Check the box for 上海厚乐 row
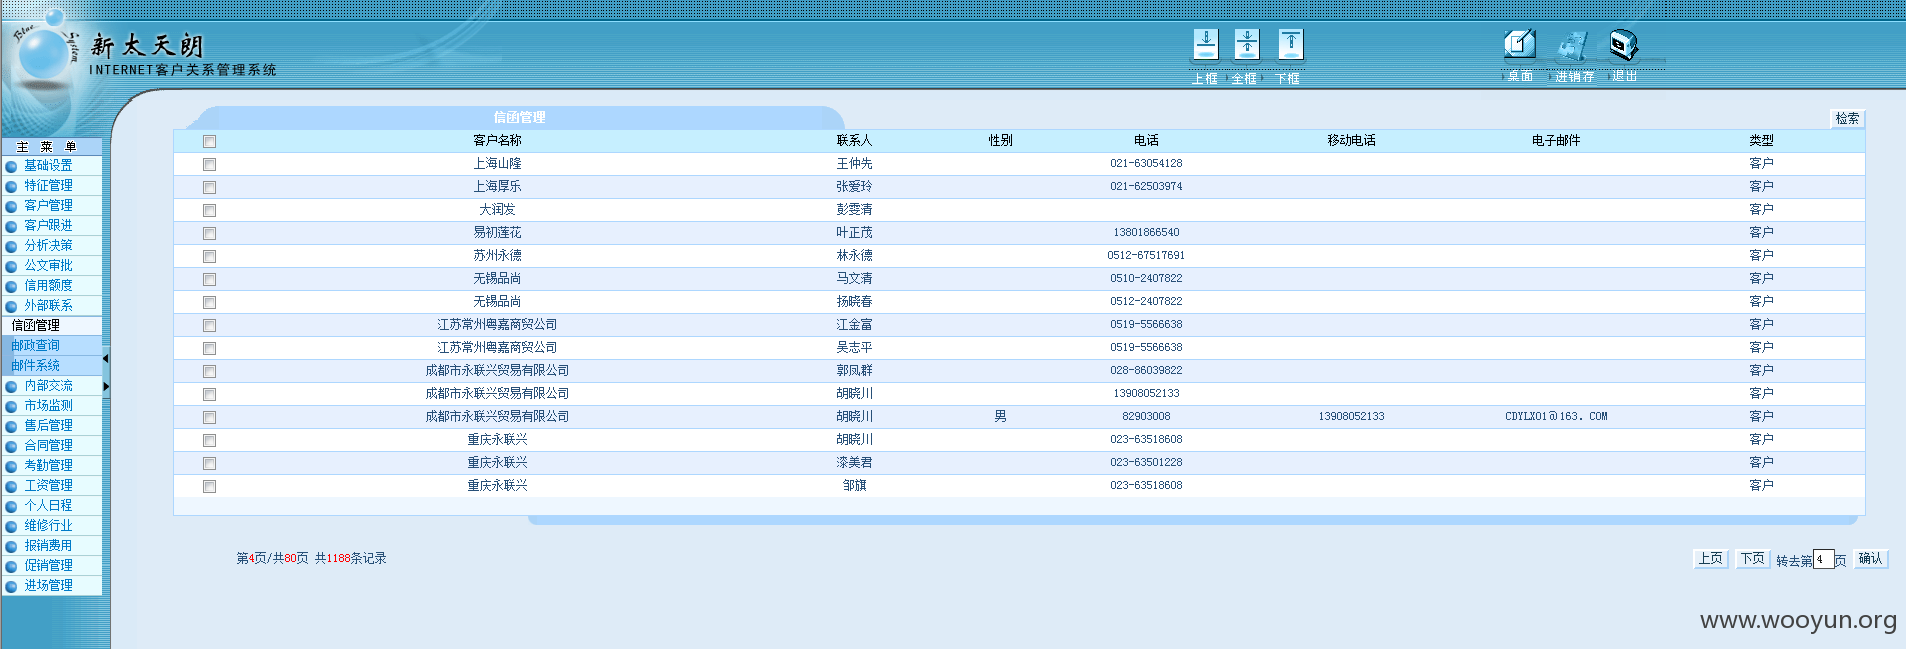 (x=209, y=187)
